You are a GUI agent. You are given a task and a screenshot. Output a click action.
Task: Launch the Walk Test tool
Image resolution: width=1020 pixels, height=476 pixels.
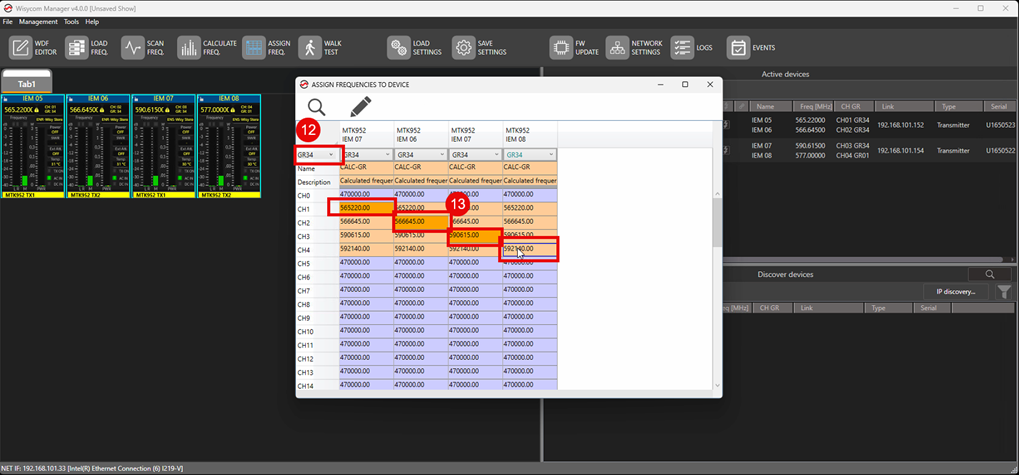(310, 47)
